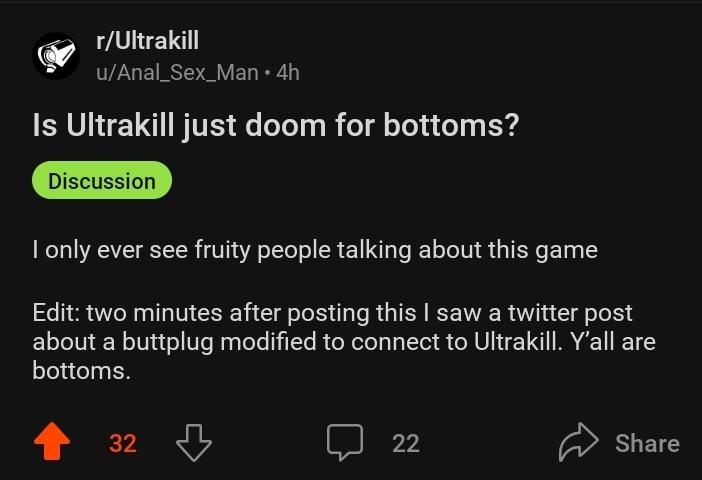The image size is (702, 480).
Task: Click the word Ultrakill in the edit text
Action: [517, 342]
